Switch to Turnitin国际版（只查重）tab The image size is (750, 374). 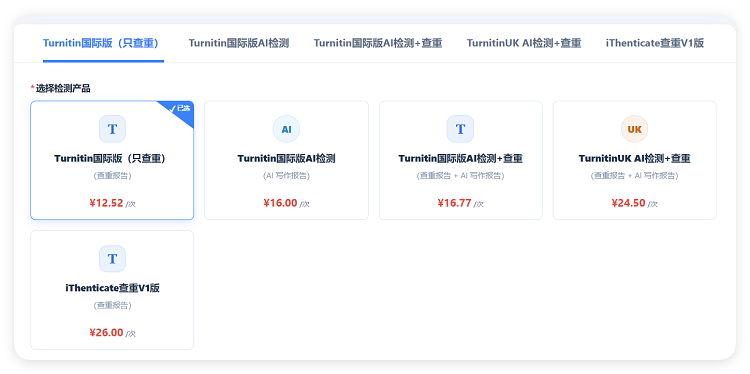pos(103,43)
